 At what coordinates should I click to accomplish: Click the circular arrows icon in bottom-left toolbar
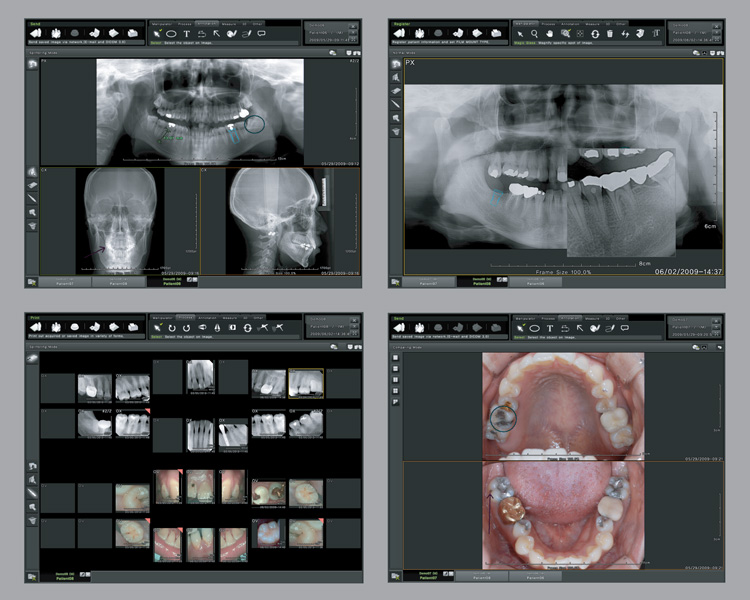pos(247,328)
